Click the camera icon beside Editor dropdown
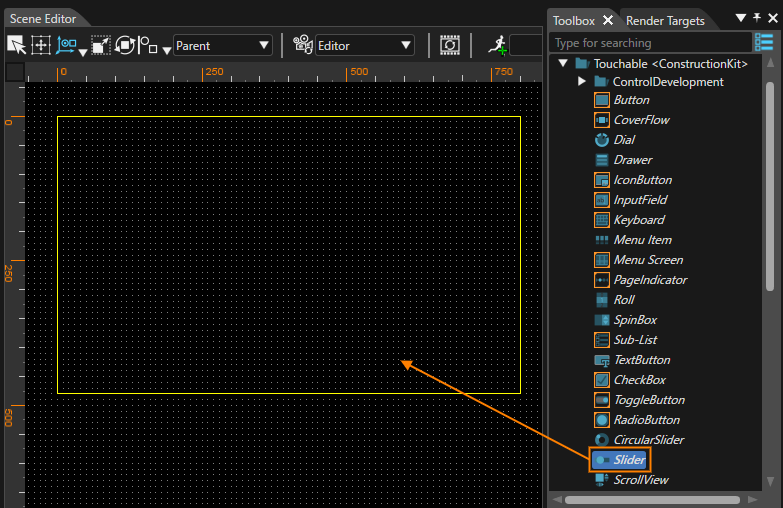This screenshot has width=783, height=508. (x=303, y=45)
